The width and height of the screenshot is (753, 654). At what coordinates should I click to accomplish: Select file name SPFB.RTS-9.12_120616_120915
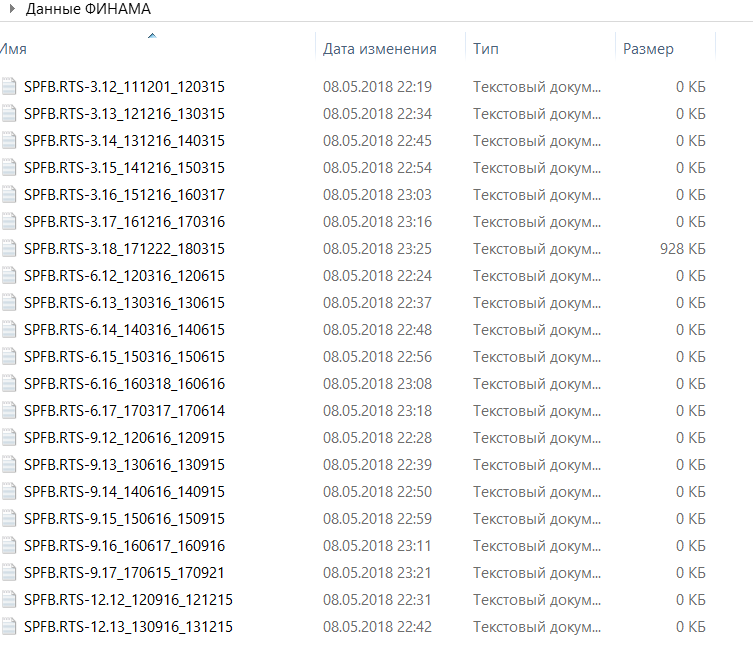click(x=124, y=438)
